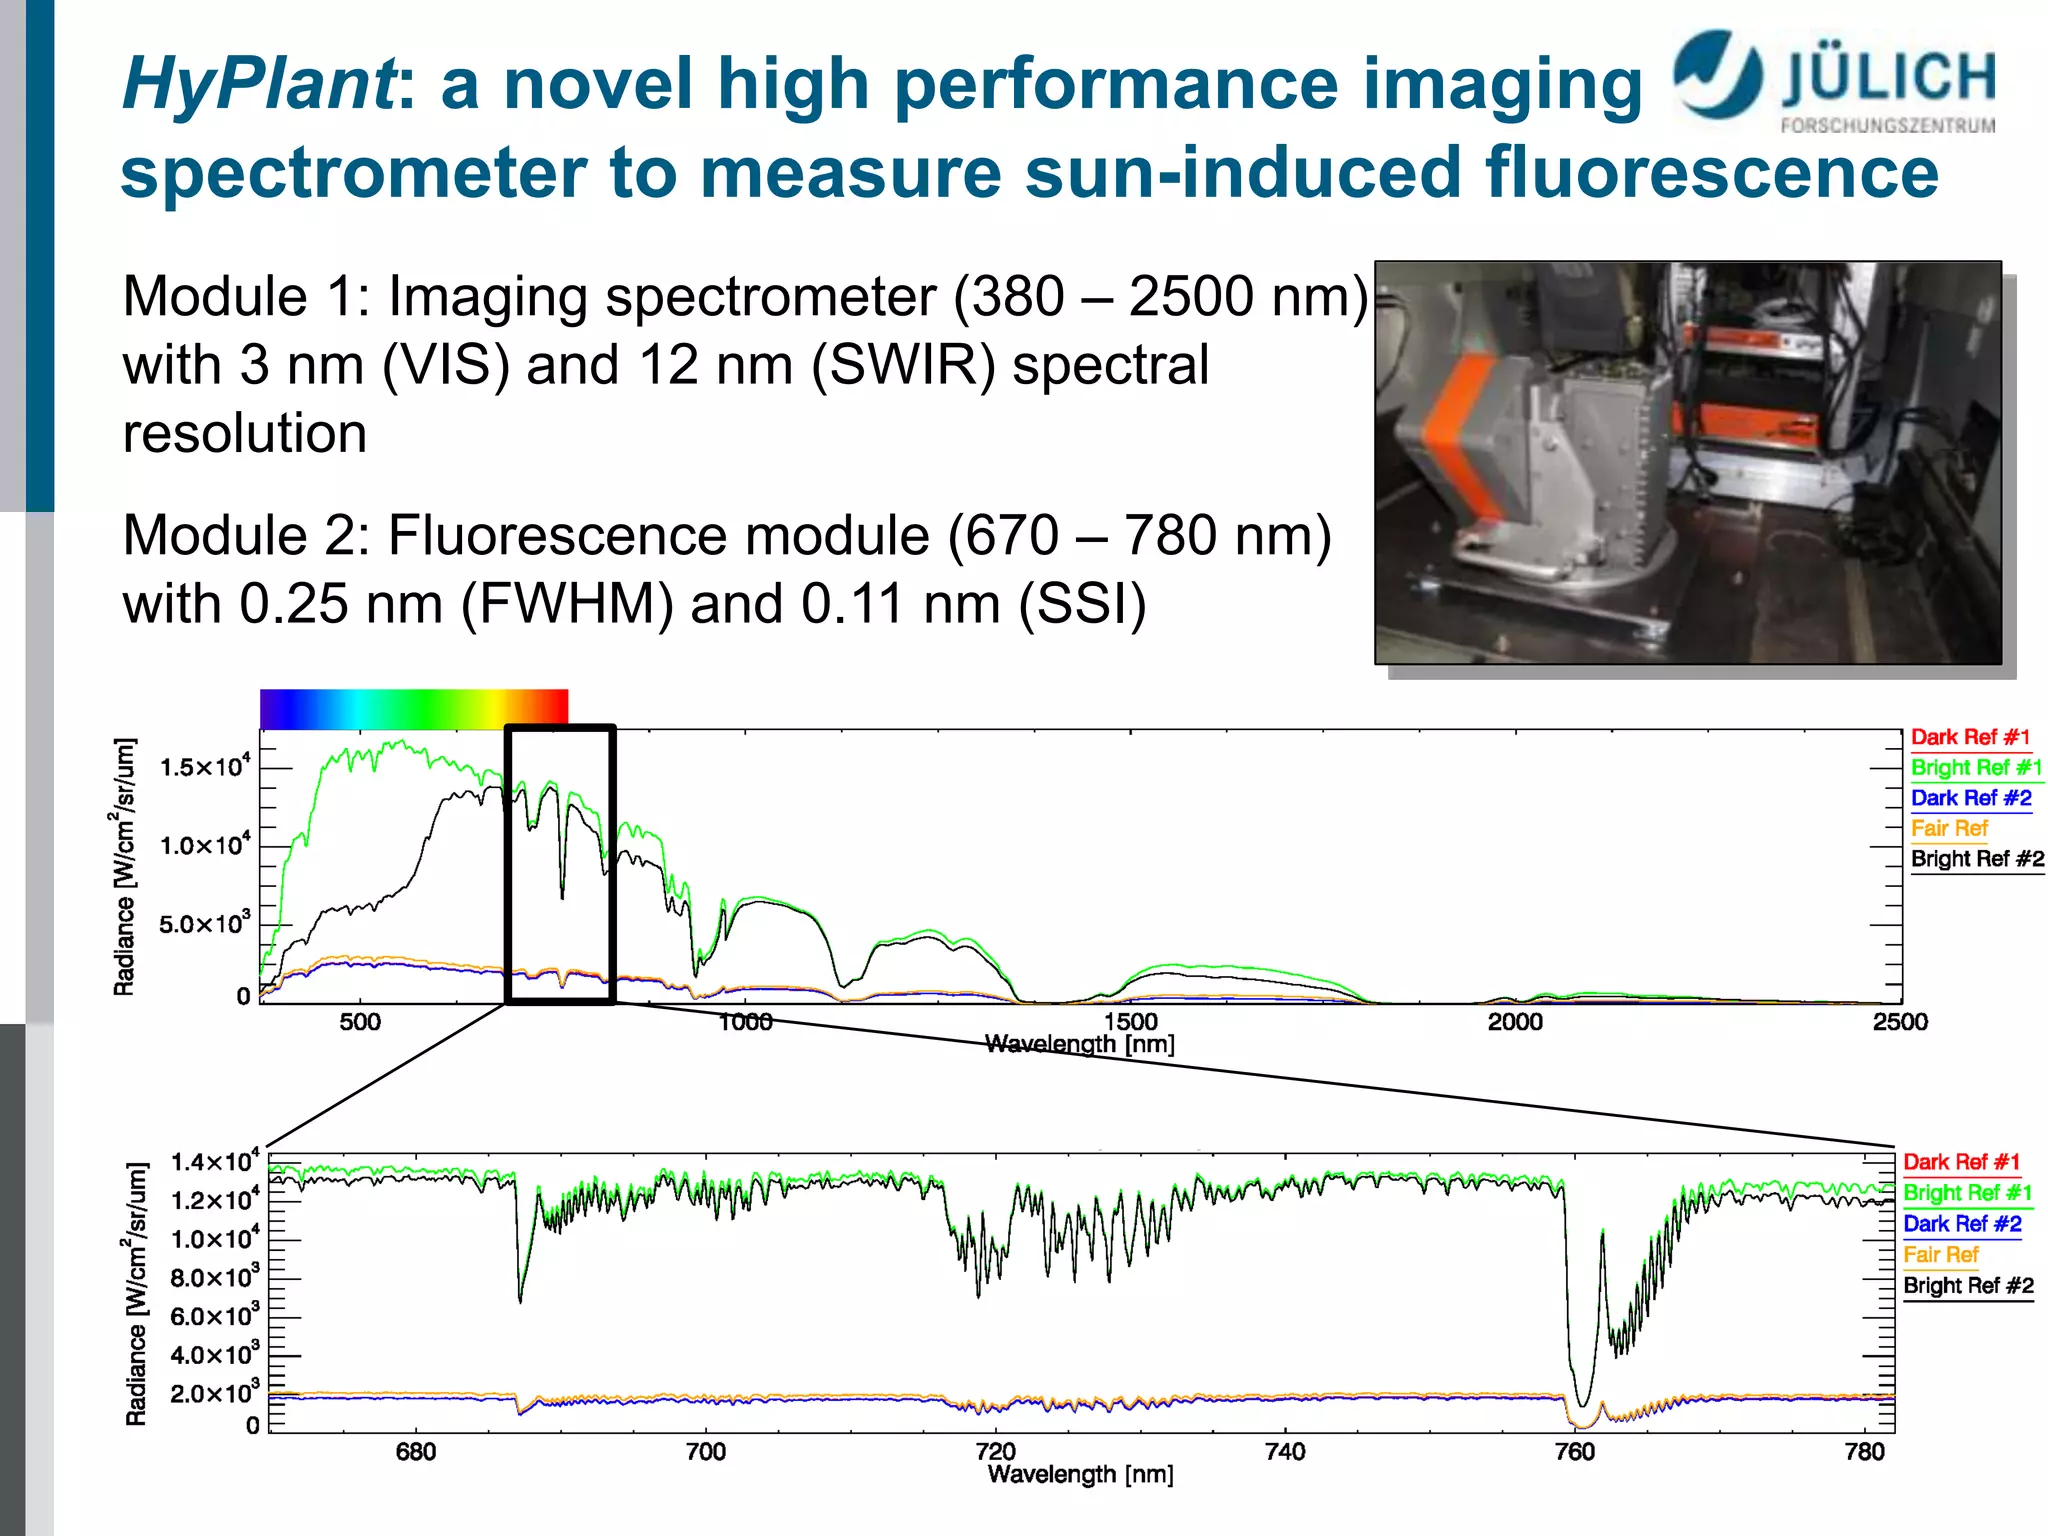
Task: Click the HyPlant instrument photo
Action: 1688,463
